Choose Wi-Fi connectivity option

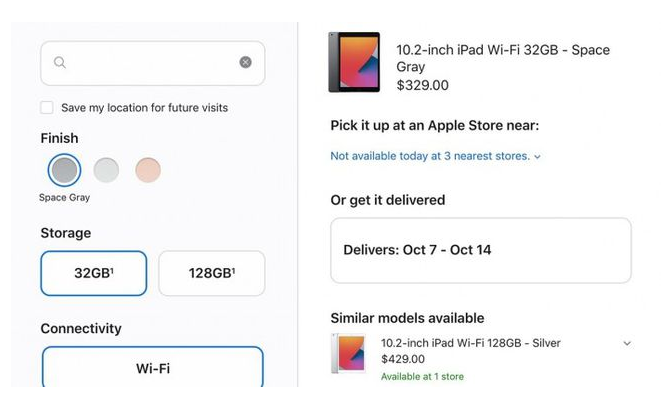tap(152, 368)
